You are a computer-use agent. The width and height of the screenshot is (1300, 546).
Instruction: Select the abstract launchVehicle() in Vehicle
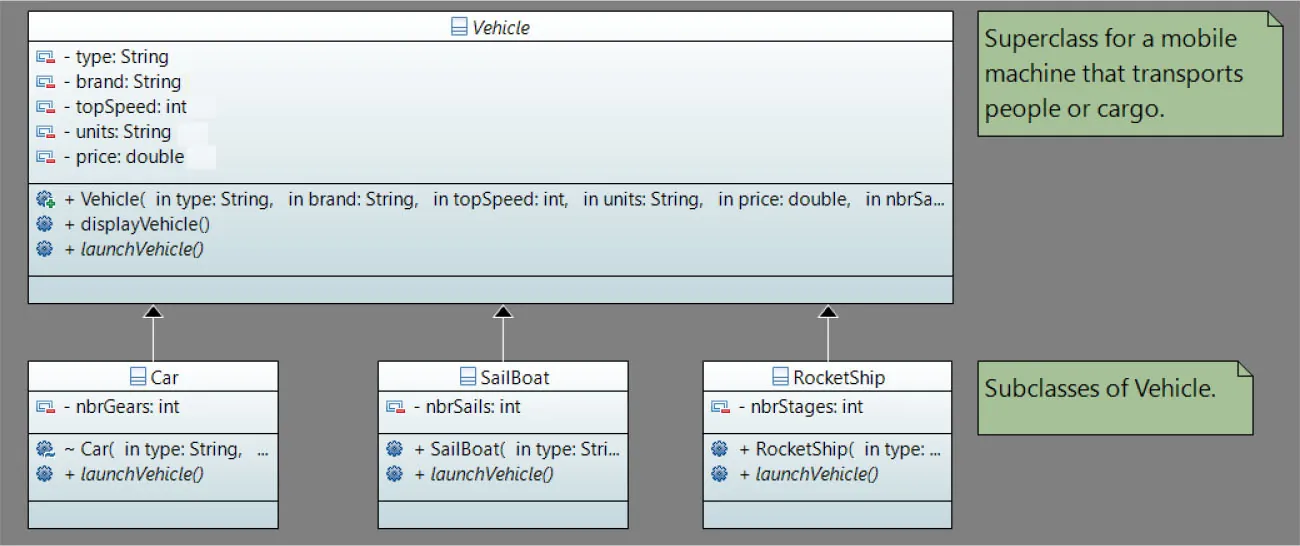pos(134,249)
